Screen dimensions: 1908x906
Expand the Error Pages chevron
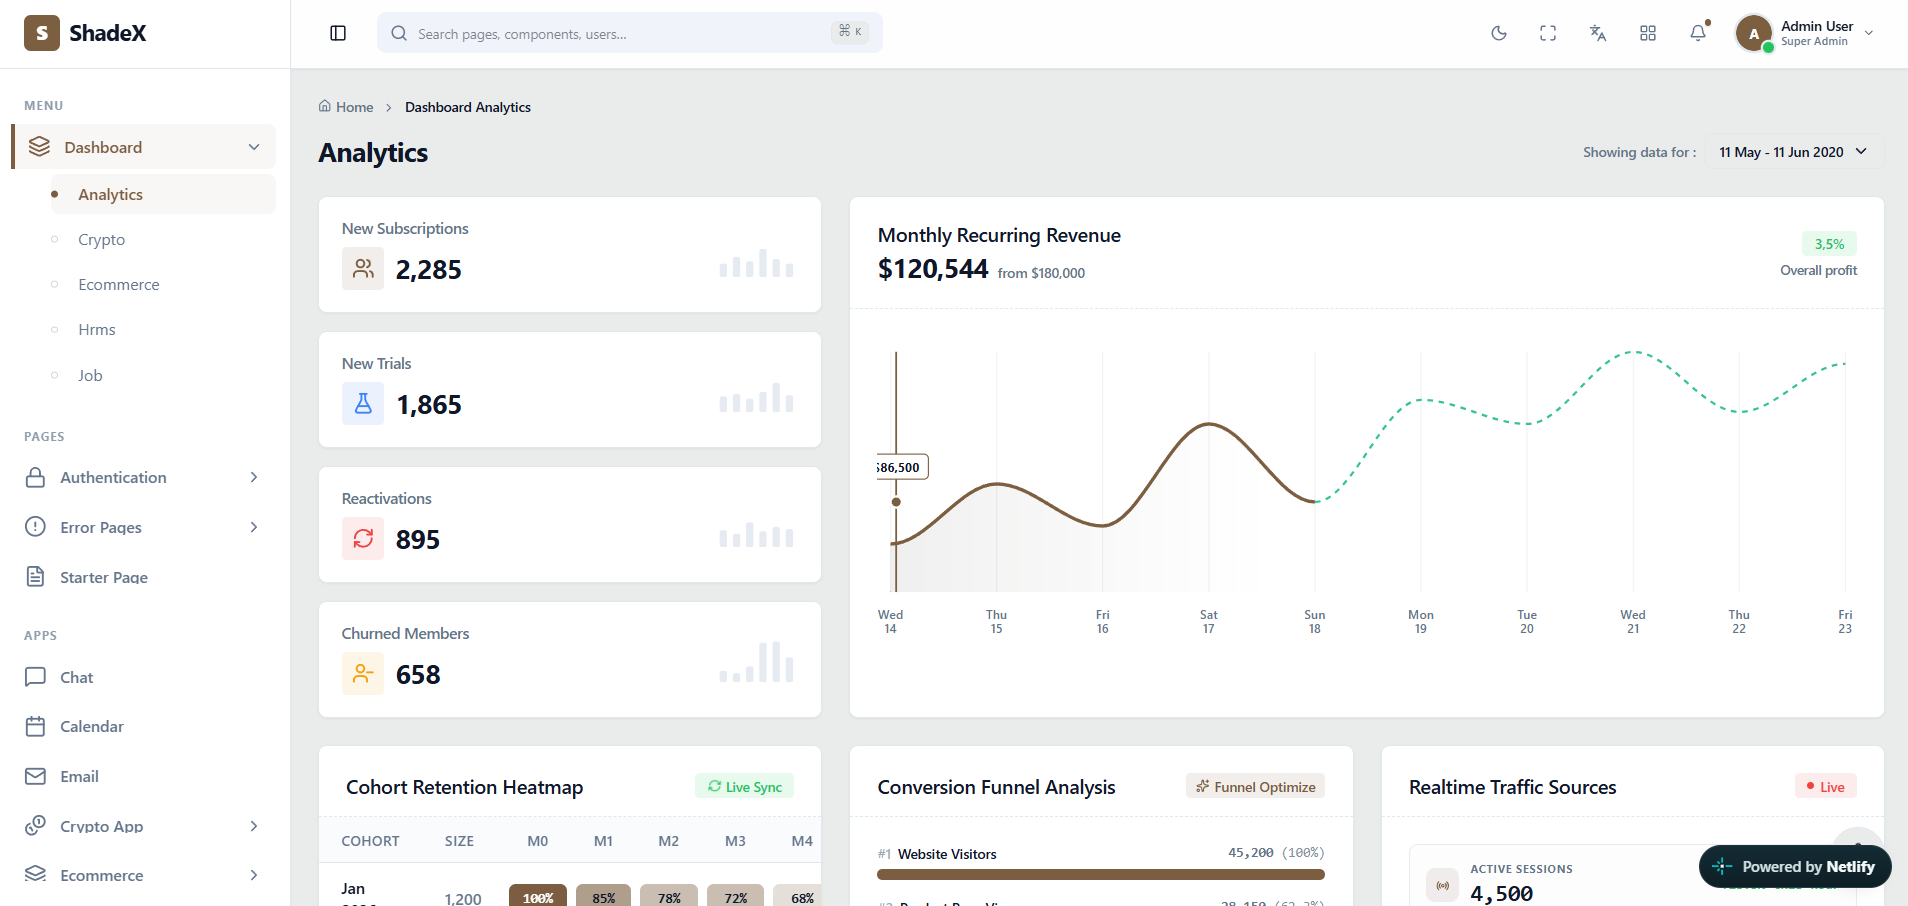254,527
